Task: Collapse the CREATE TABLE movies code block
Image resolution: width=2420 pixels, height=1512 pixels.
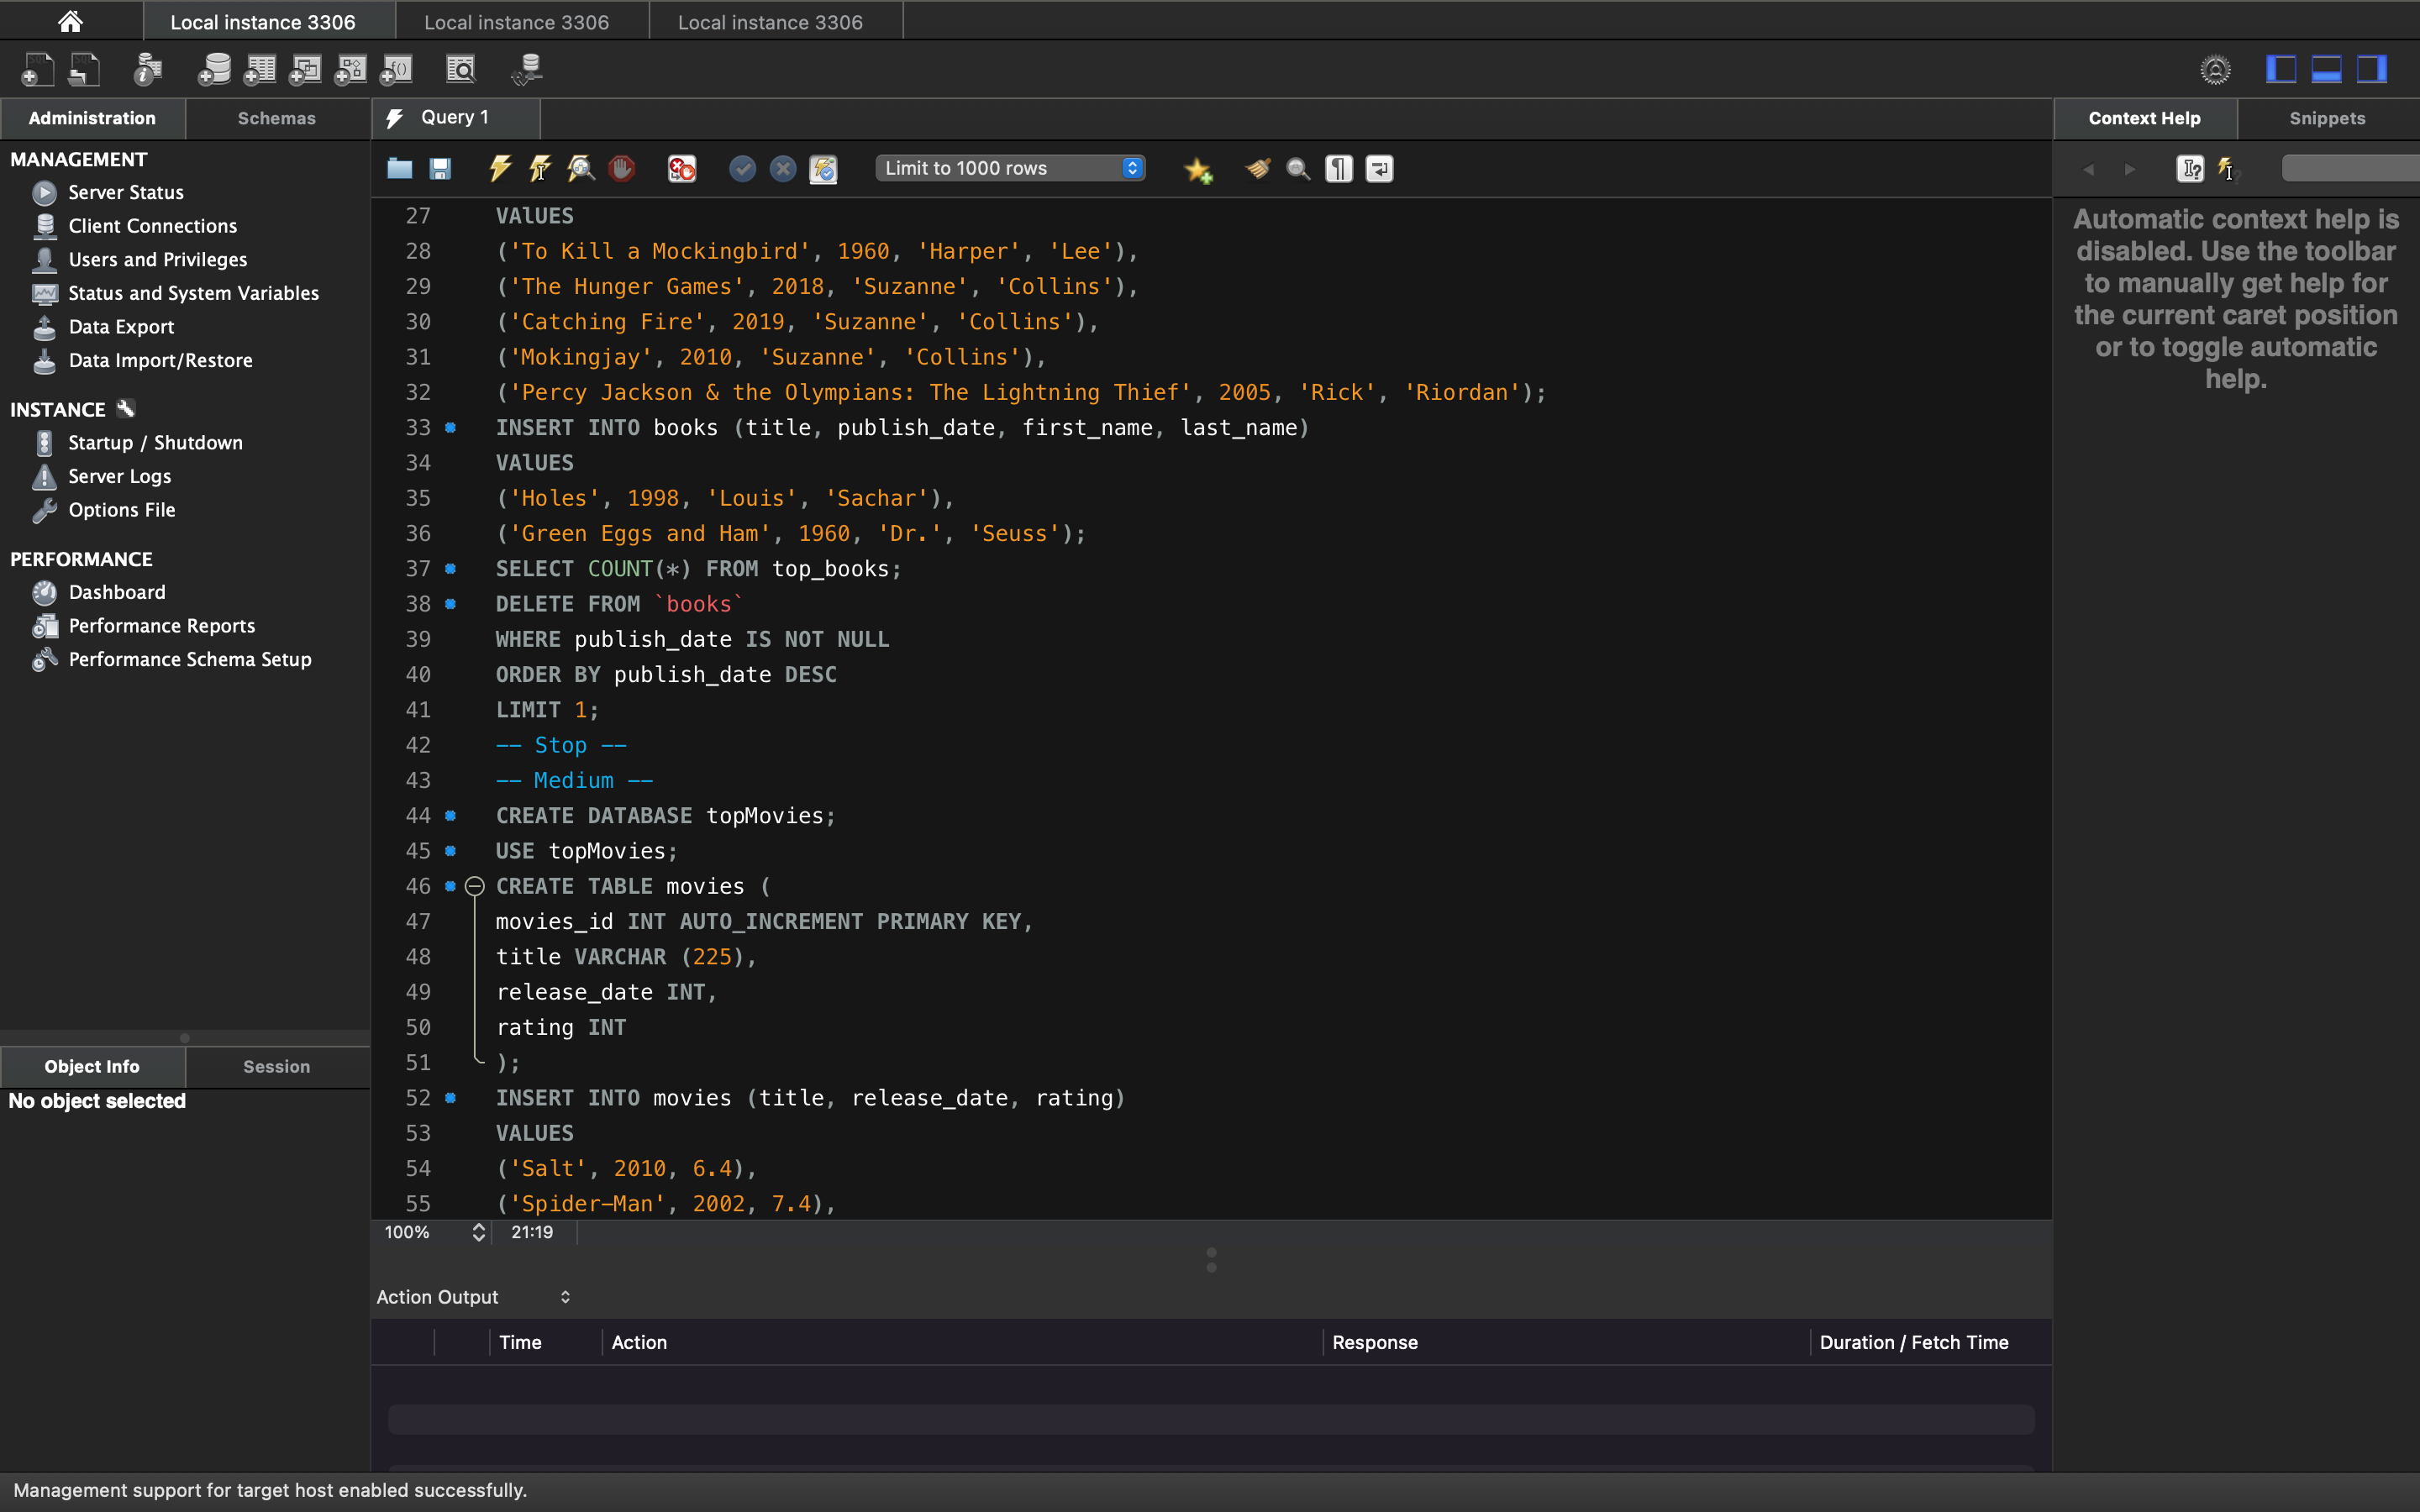Action: (474, 886)
